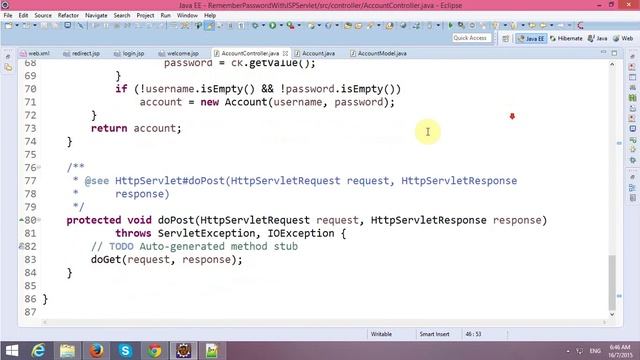
Task: Open the Project menu
Action: pyautogui.click(x=145, y=15)
